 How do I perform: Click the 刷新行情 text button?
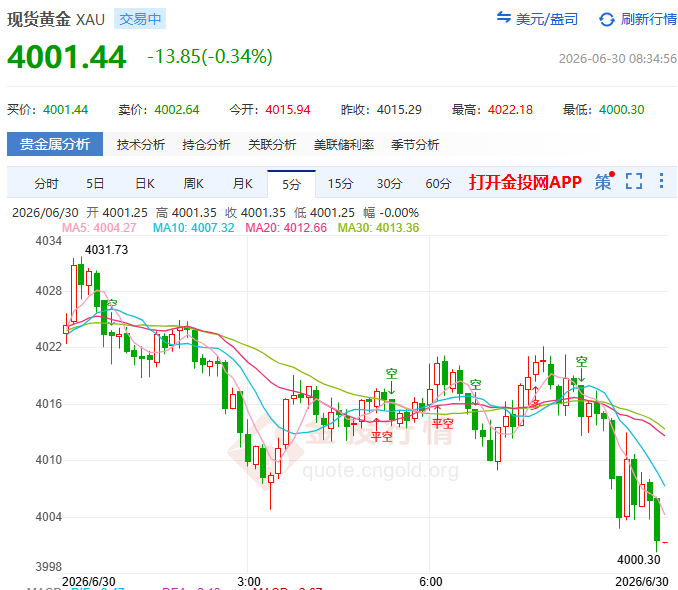[649, 19]
